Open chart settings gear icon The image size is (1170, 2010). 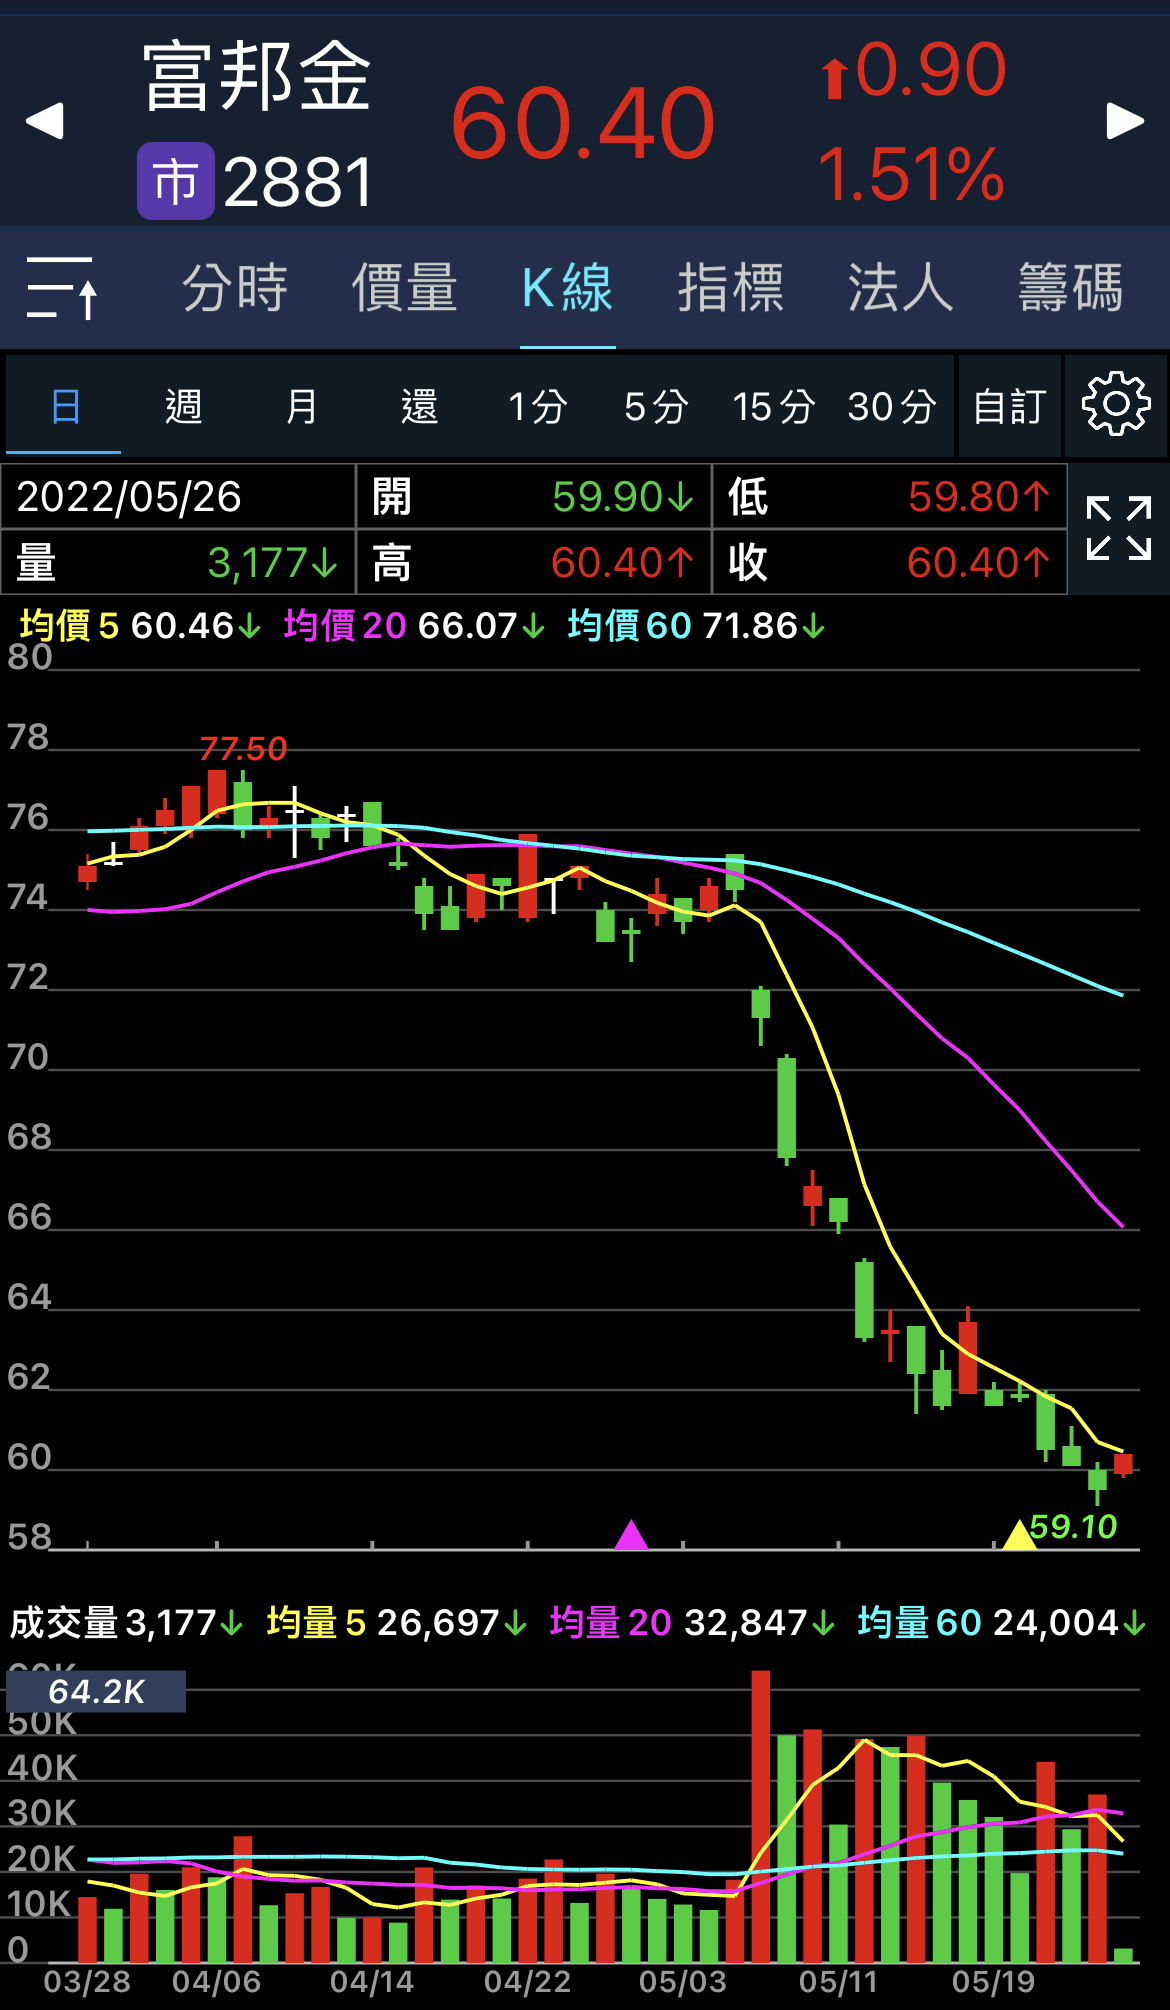pyautogui.click(x=1115, y=405)
